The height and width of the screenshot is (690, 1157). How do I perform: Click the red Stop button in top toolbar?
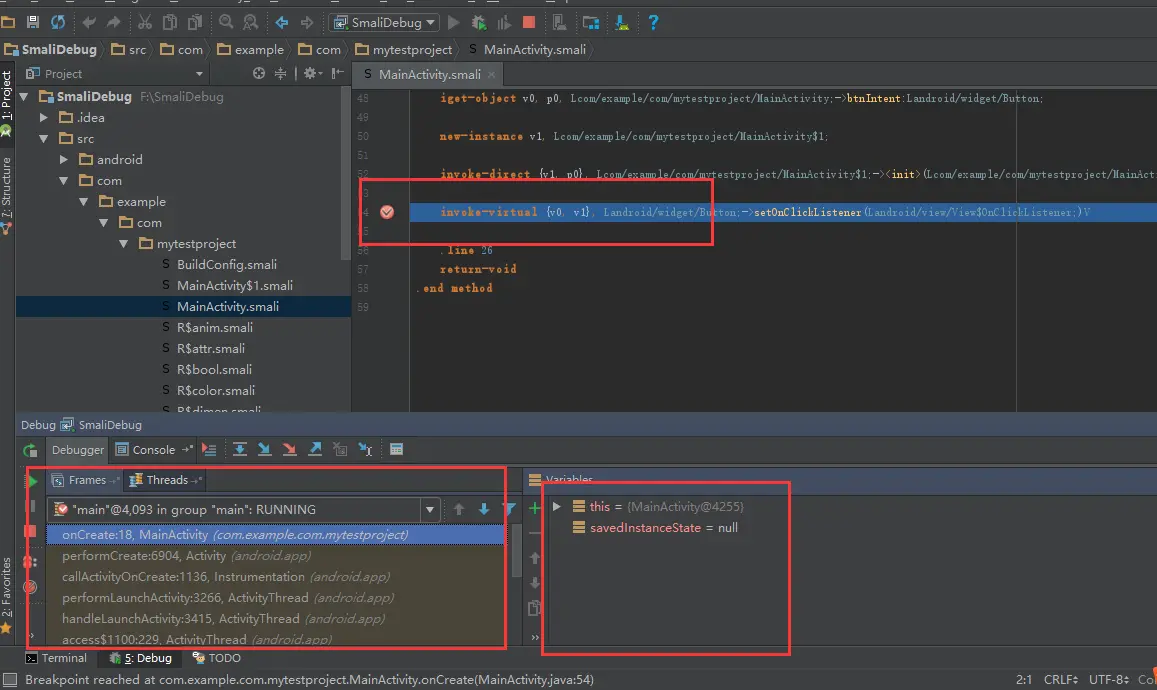pos(528,22)
